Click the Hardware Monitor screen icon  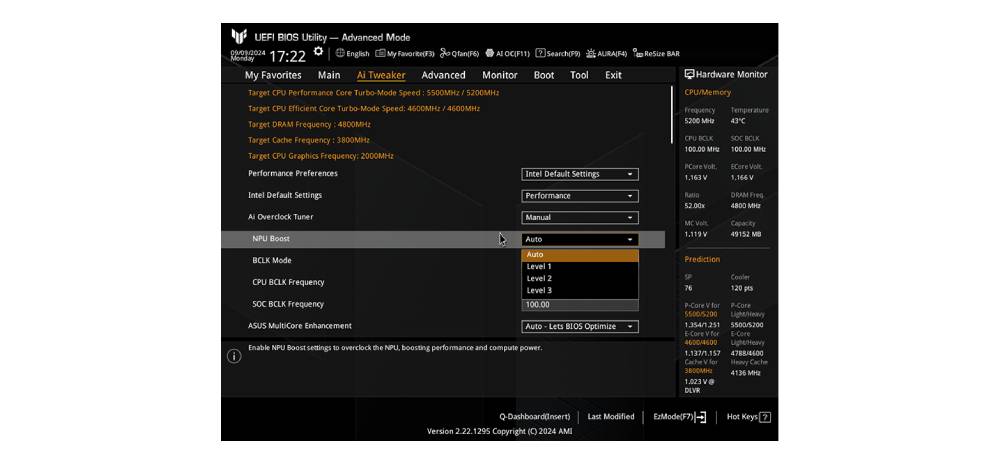tap(689, 74)
